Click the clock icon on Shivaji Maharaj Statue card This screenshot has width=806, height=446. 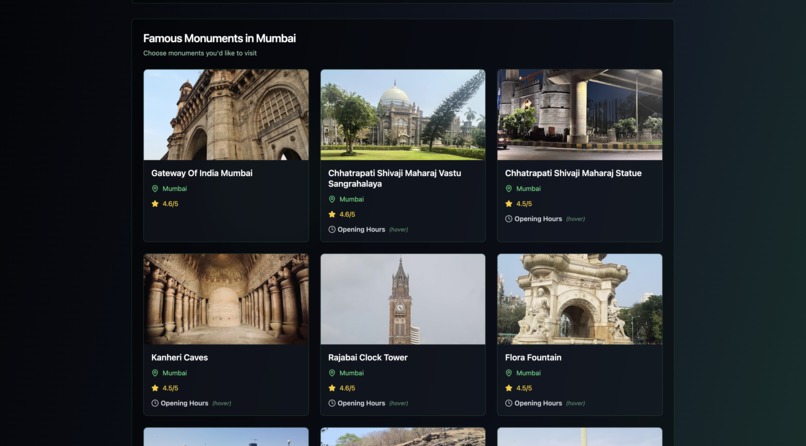pos(508,219)
